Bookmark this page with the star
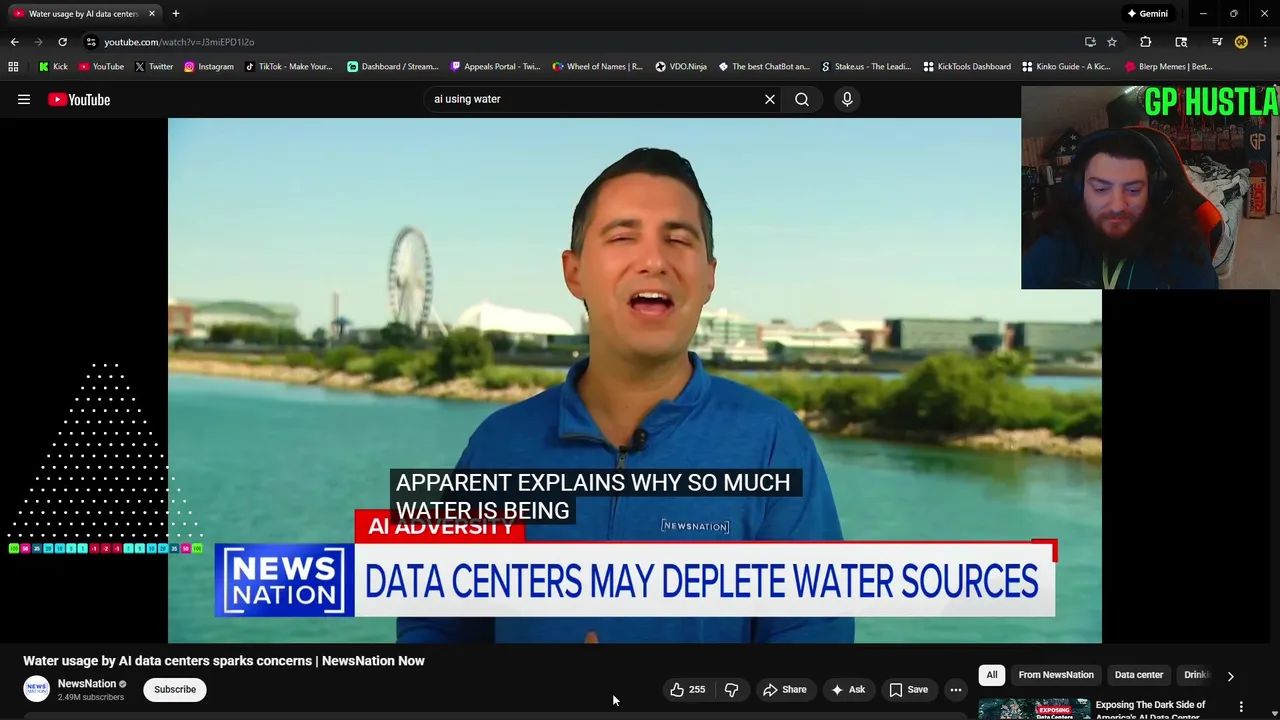Viewport: 1280px width, 720px height. (x=1112, y=42)
